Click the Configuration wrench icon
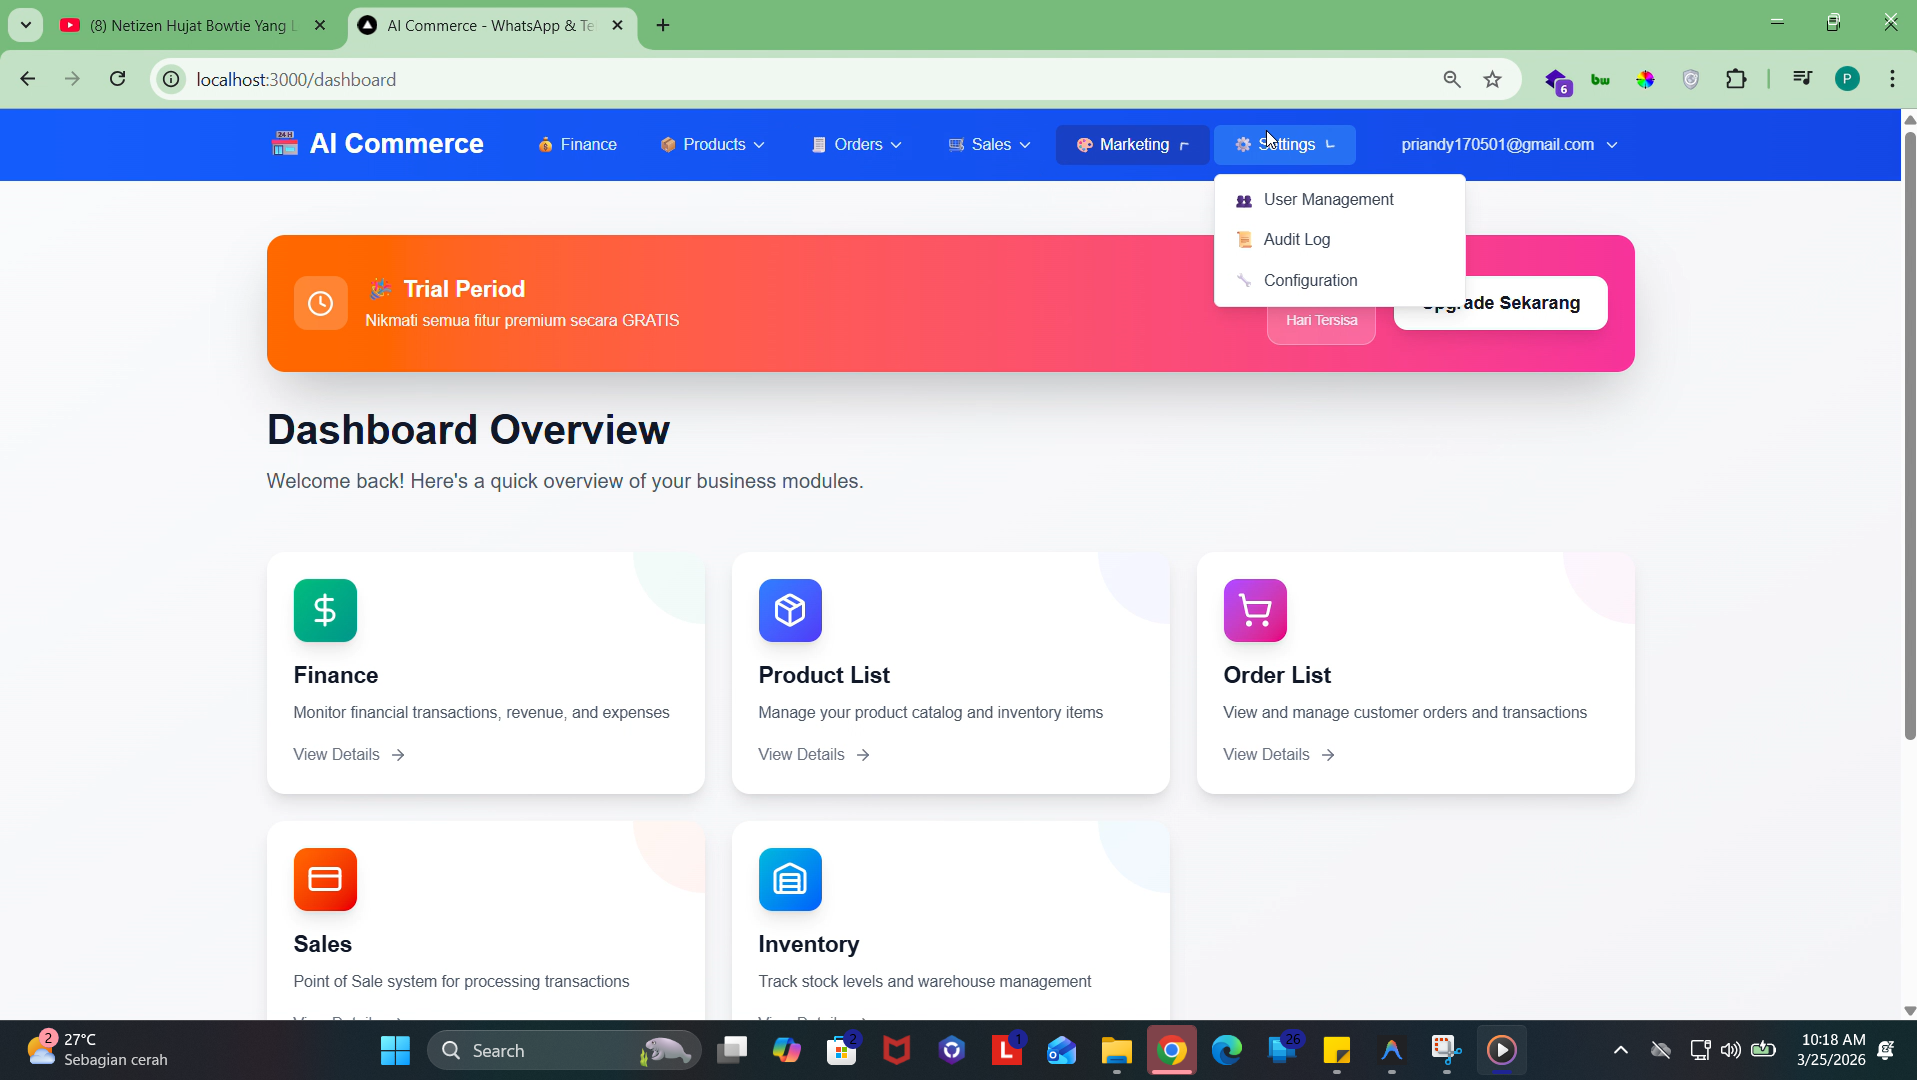Screen dimensions: 1917x1080 (1243, 280)
